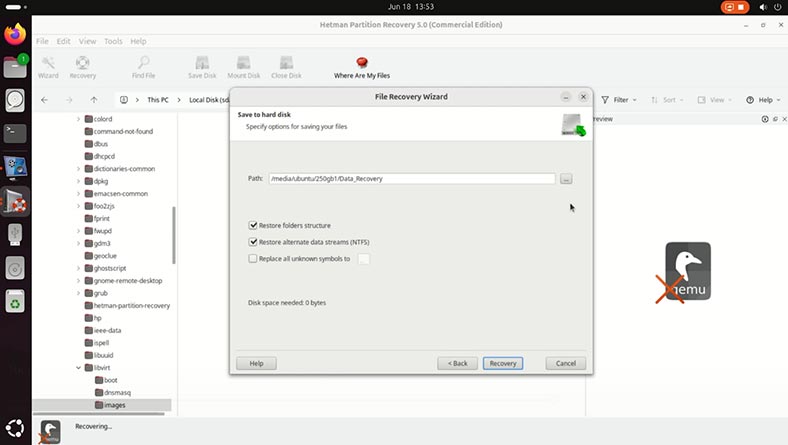Open the Trash in the dock
This screenshot has height=445, width=788.
[15, 301]
